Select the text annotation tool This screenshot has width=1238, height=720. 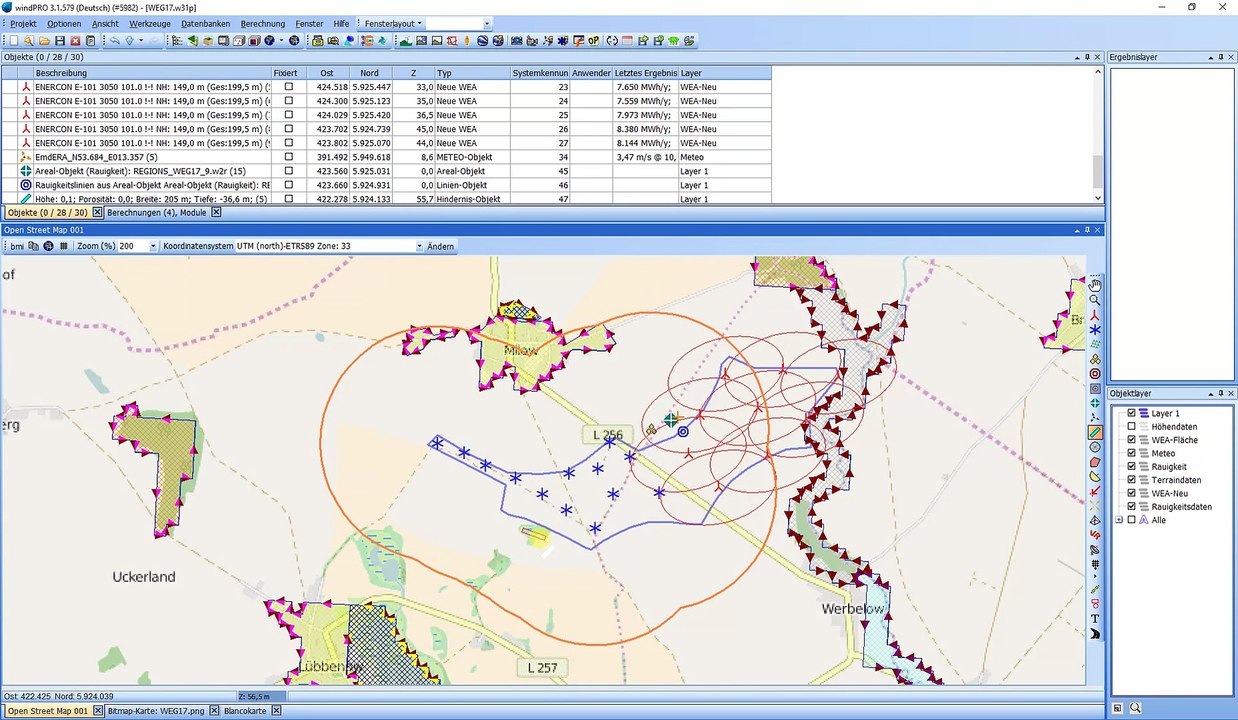pos(1095,619)
